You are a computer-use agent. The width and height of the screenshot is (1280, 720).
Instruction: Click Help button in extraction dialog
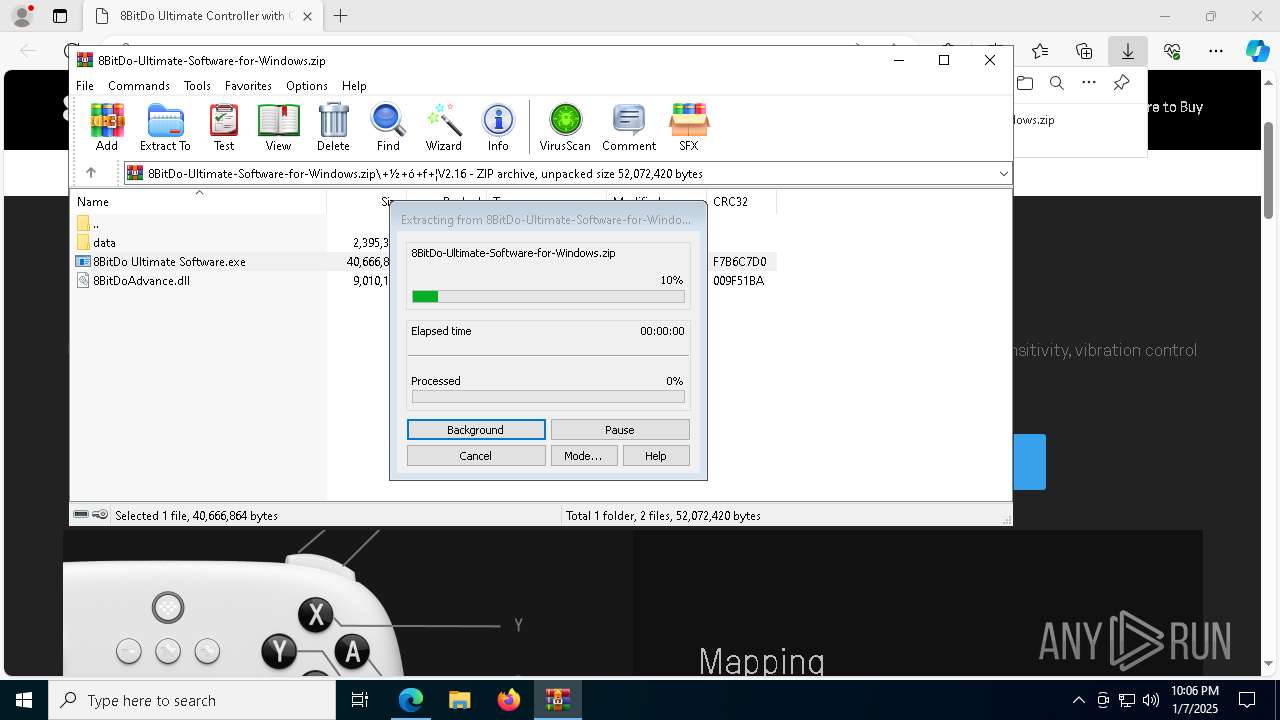tap(656, 455)
